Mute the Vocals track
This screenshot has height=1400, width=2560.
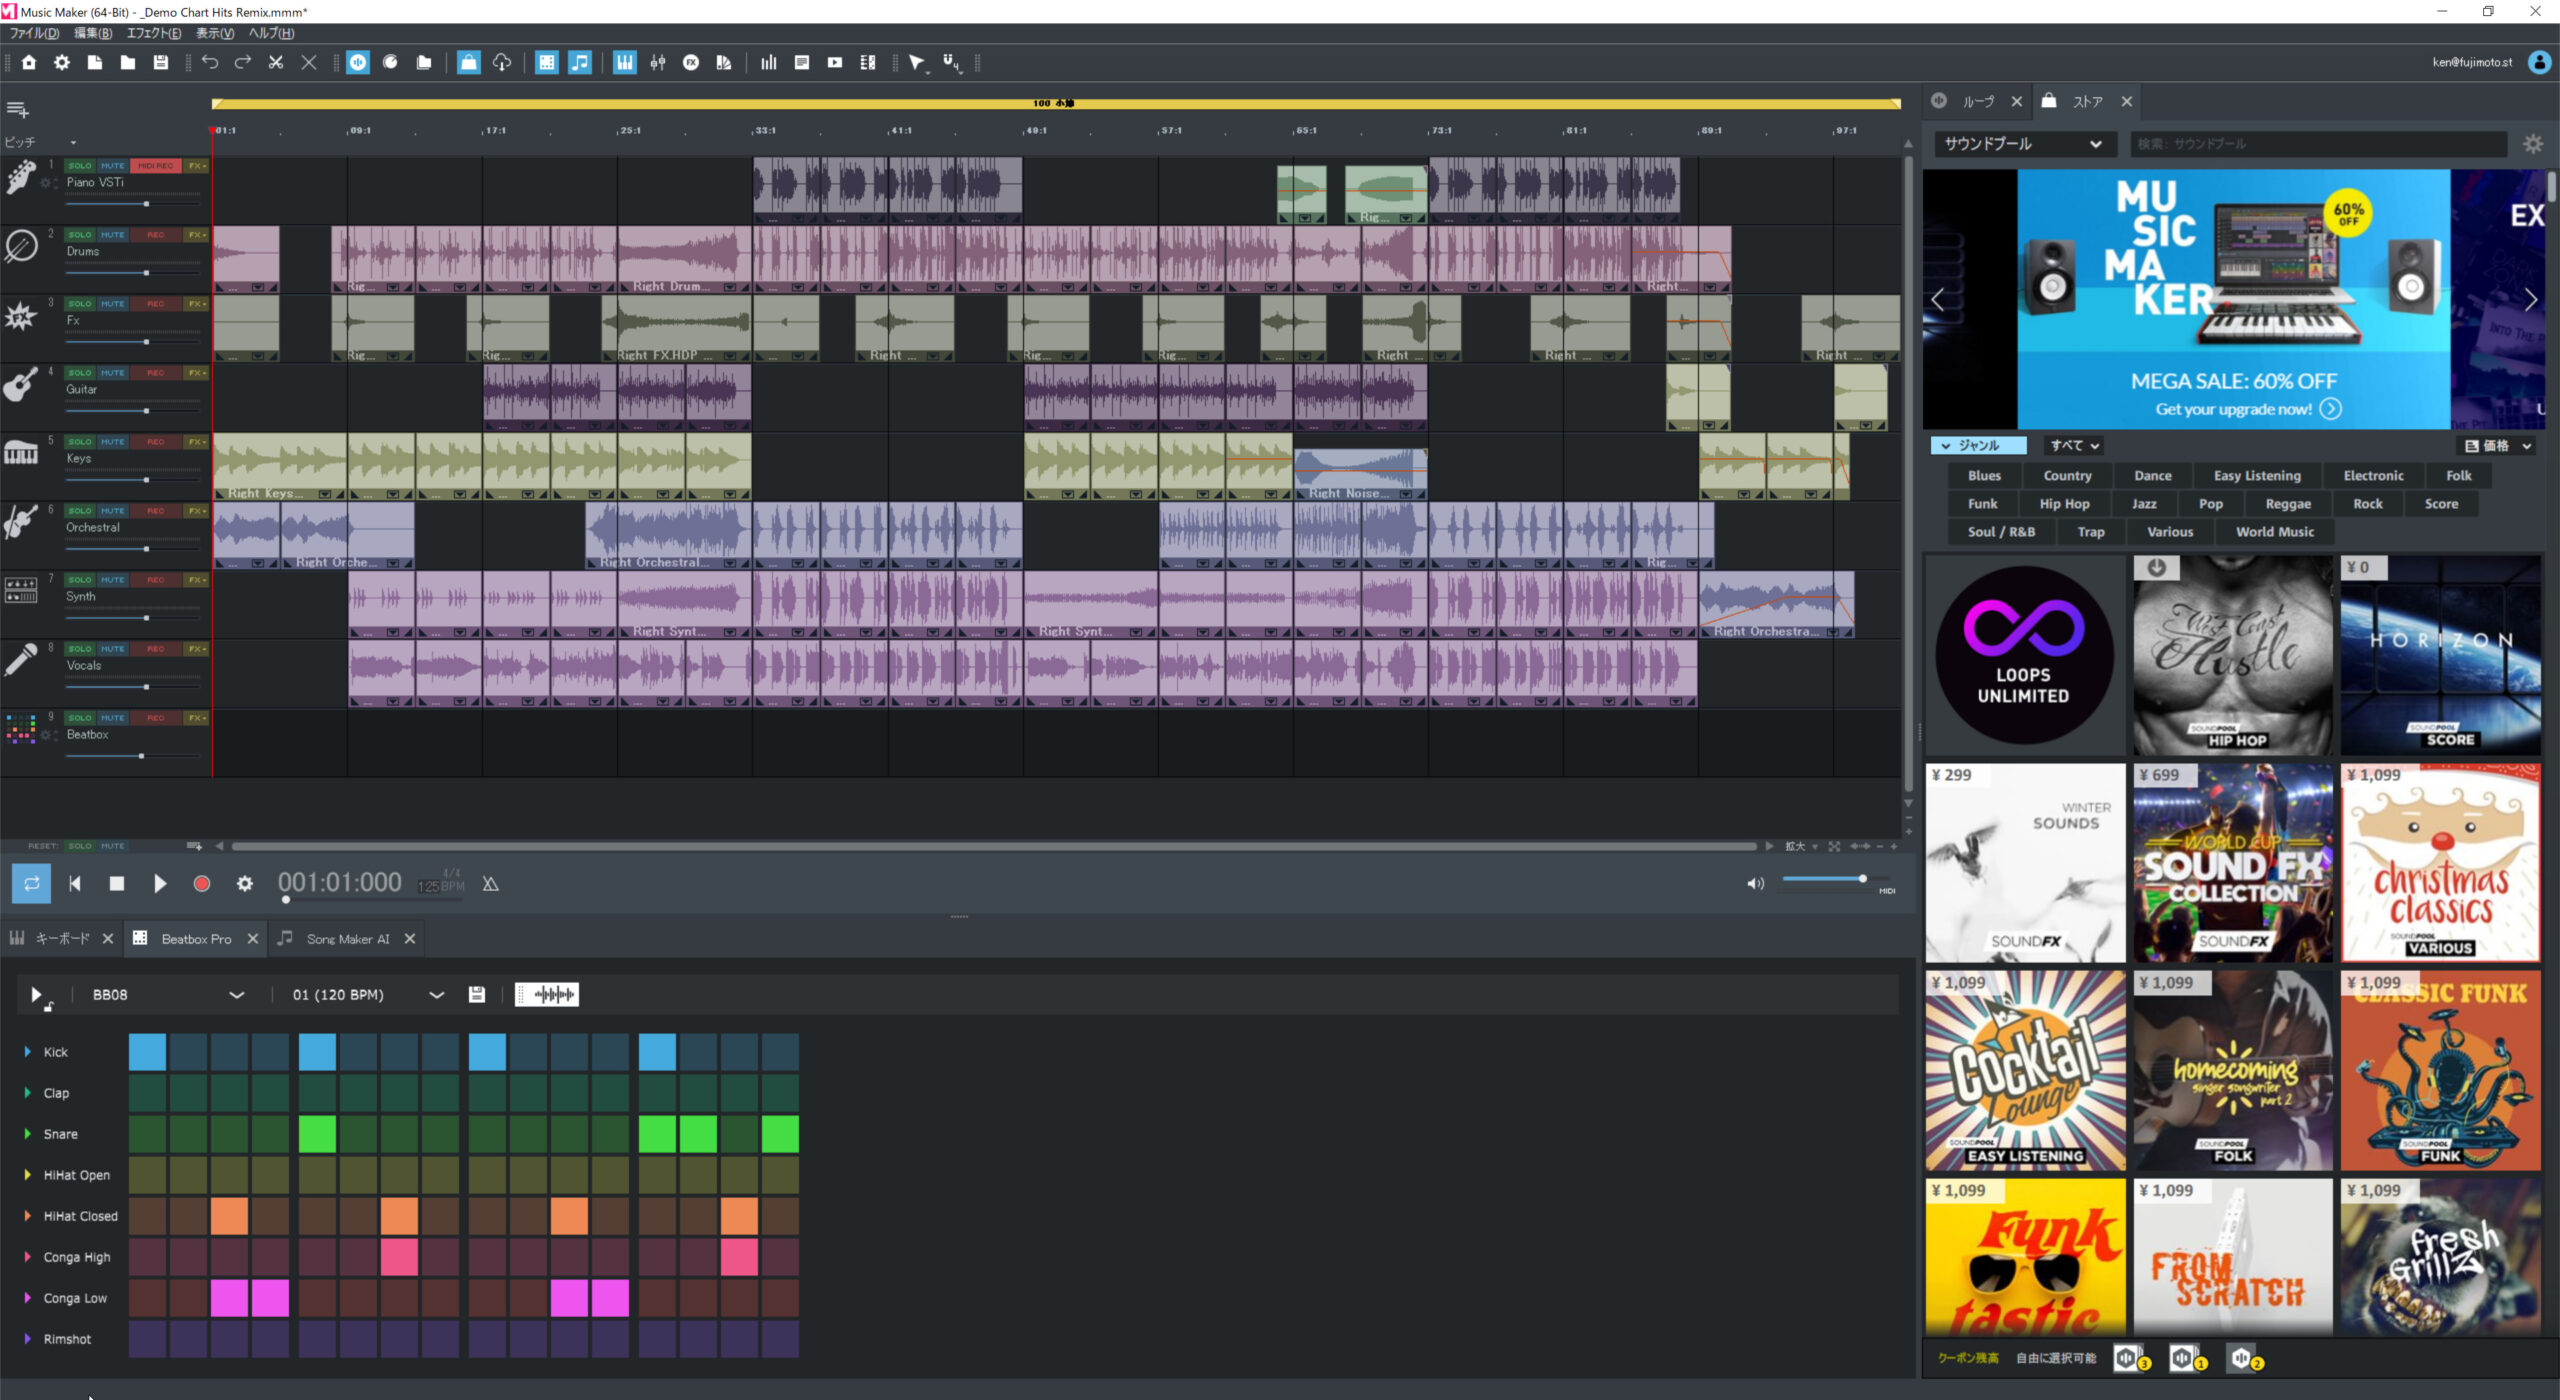pyautogui.click(x=113, y=649)
